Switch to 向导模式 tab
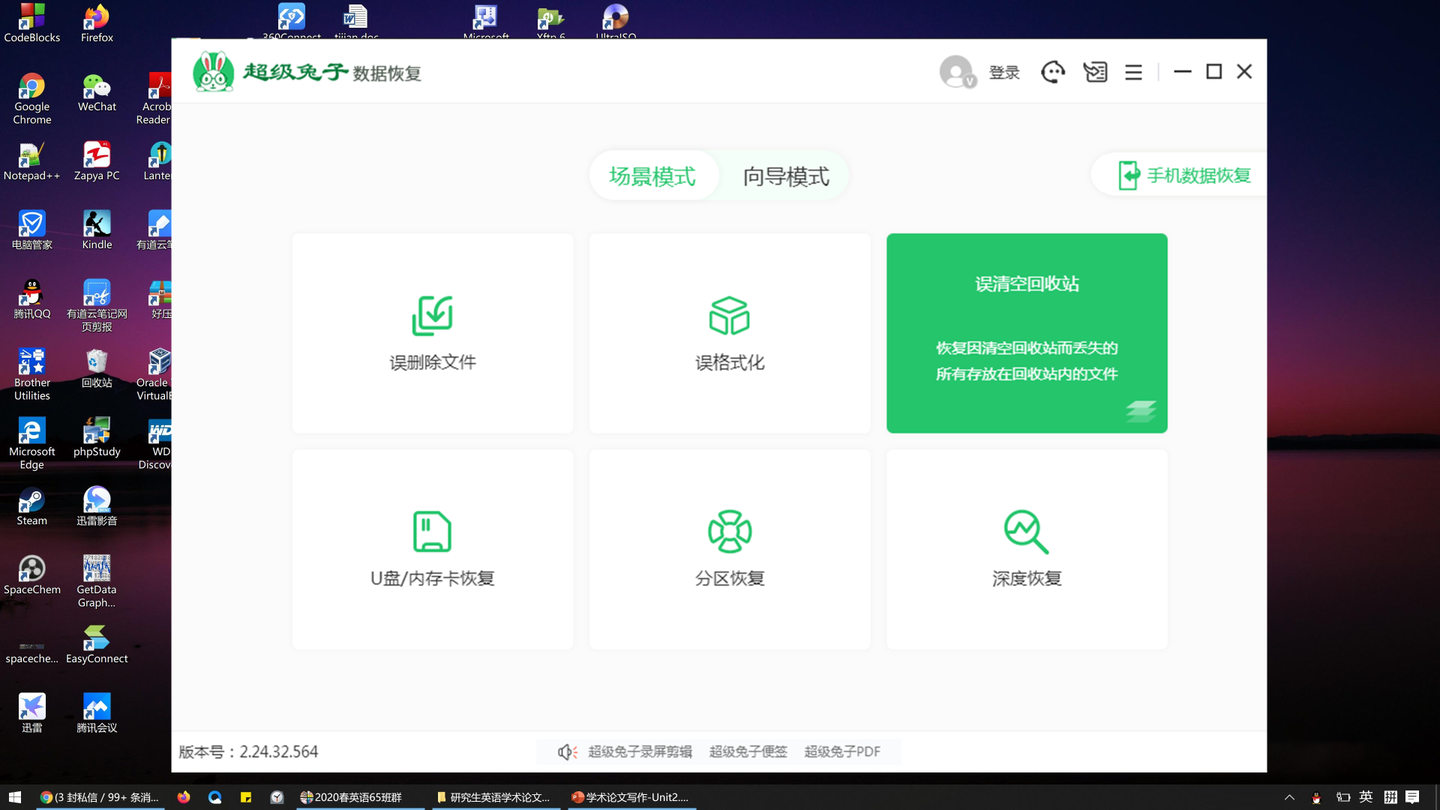The height and width of the screenshot is (810, 1440). (786, 176)
